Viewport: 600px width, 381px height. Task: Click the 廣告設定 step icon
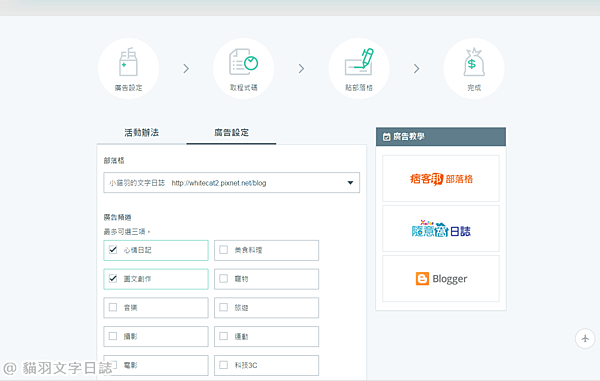point(128,68)
